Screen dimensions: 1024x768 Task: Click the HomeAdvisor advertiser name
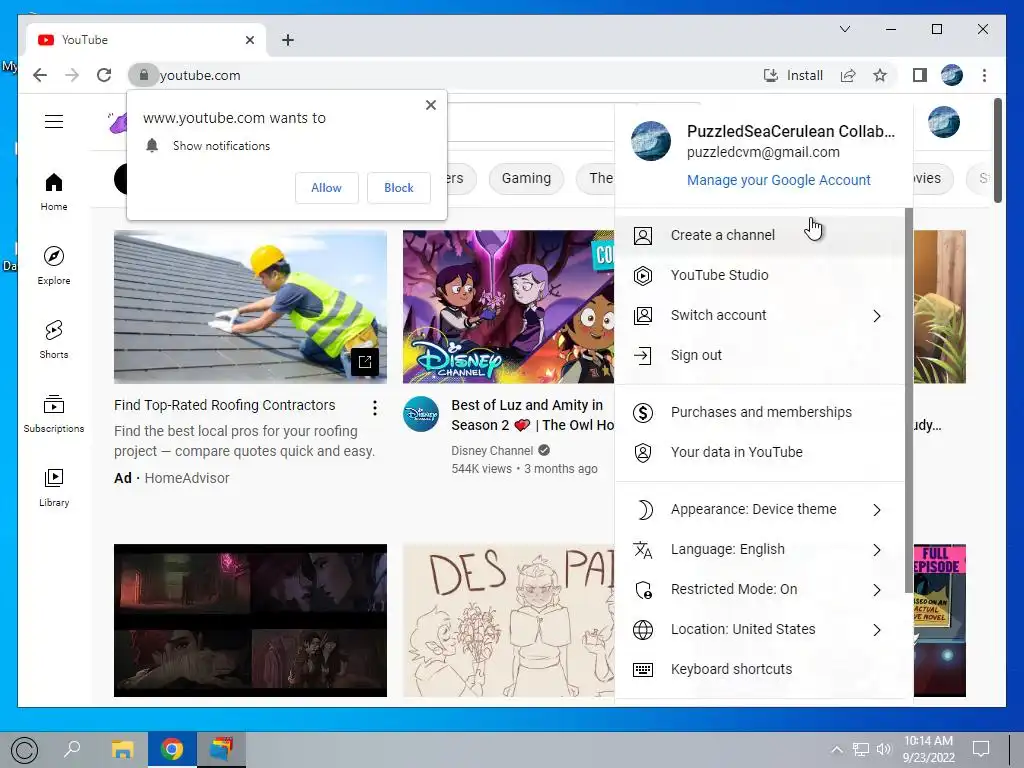click(187, 478)
